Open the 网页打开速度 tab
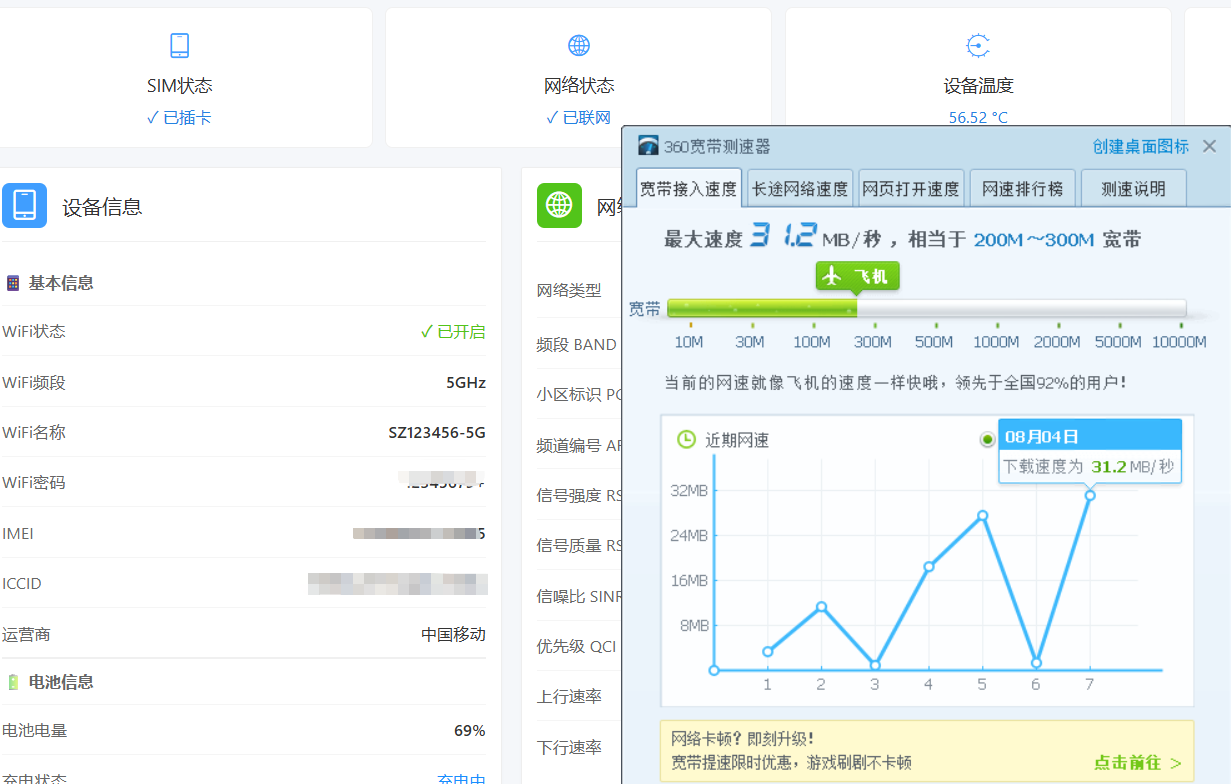Viewport: 1231px width, 784px height. click(911, 188)
